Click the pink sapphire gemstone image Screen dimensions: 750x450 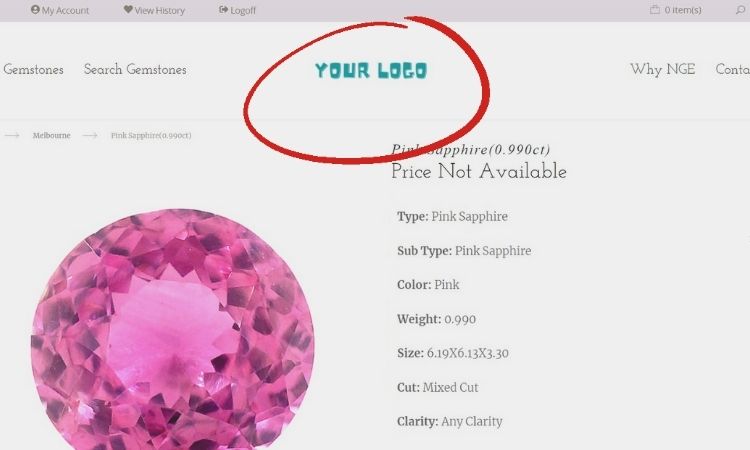173,329
